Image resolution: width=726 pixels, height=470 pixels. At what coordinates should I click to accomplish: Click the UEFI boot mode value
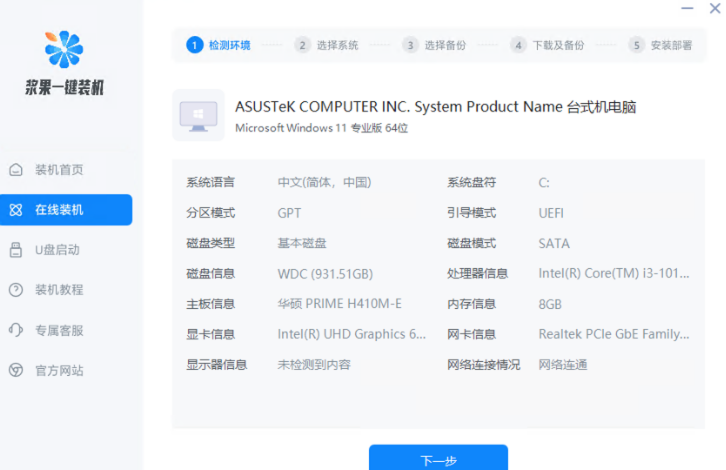[551, 213]
